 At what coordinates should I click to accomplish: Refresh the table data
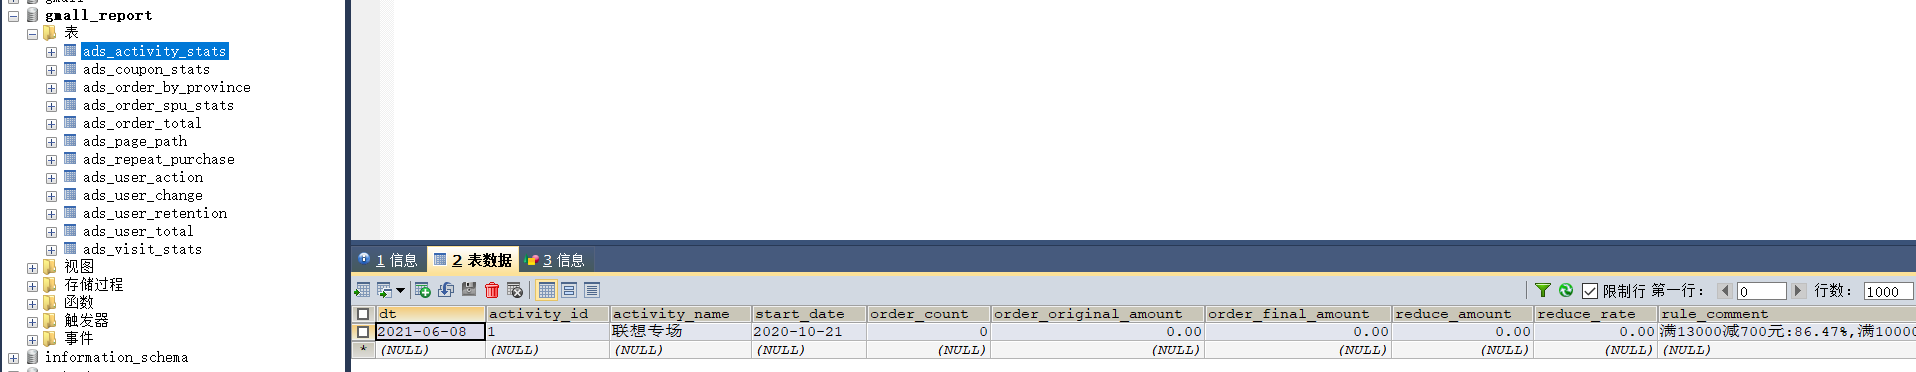click(1566, 290)
